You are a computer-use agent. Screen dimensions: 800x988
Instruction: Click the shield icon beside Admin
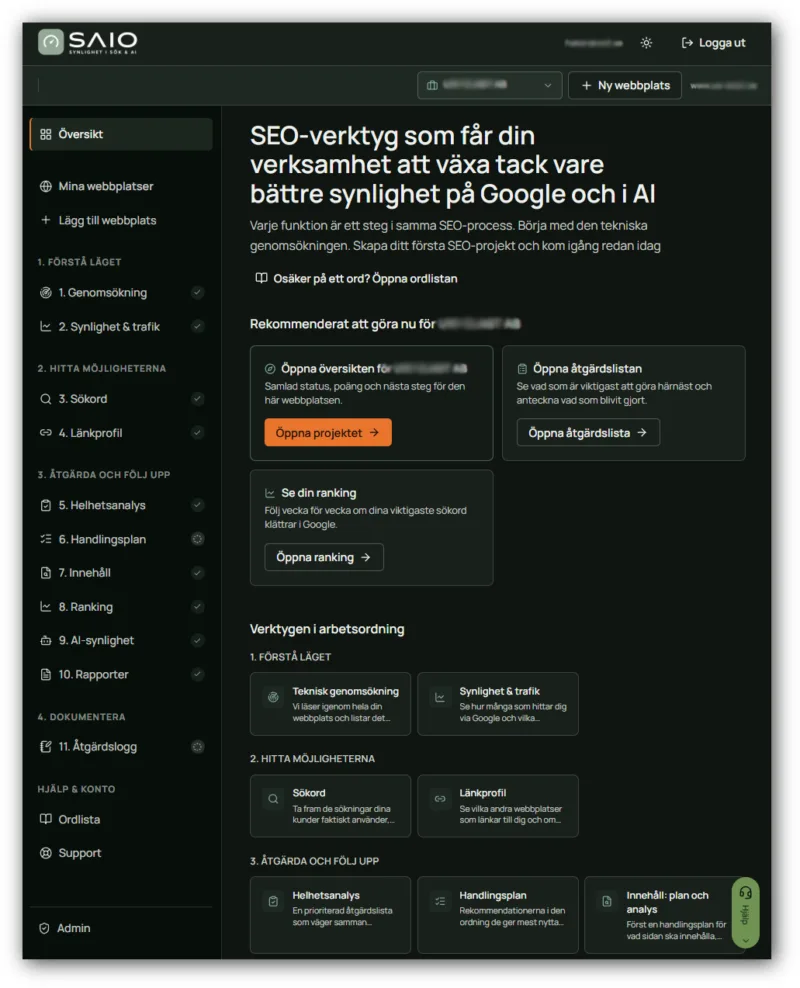(x=44, y=928)
